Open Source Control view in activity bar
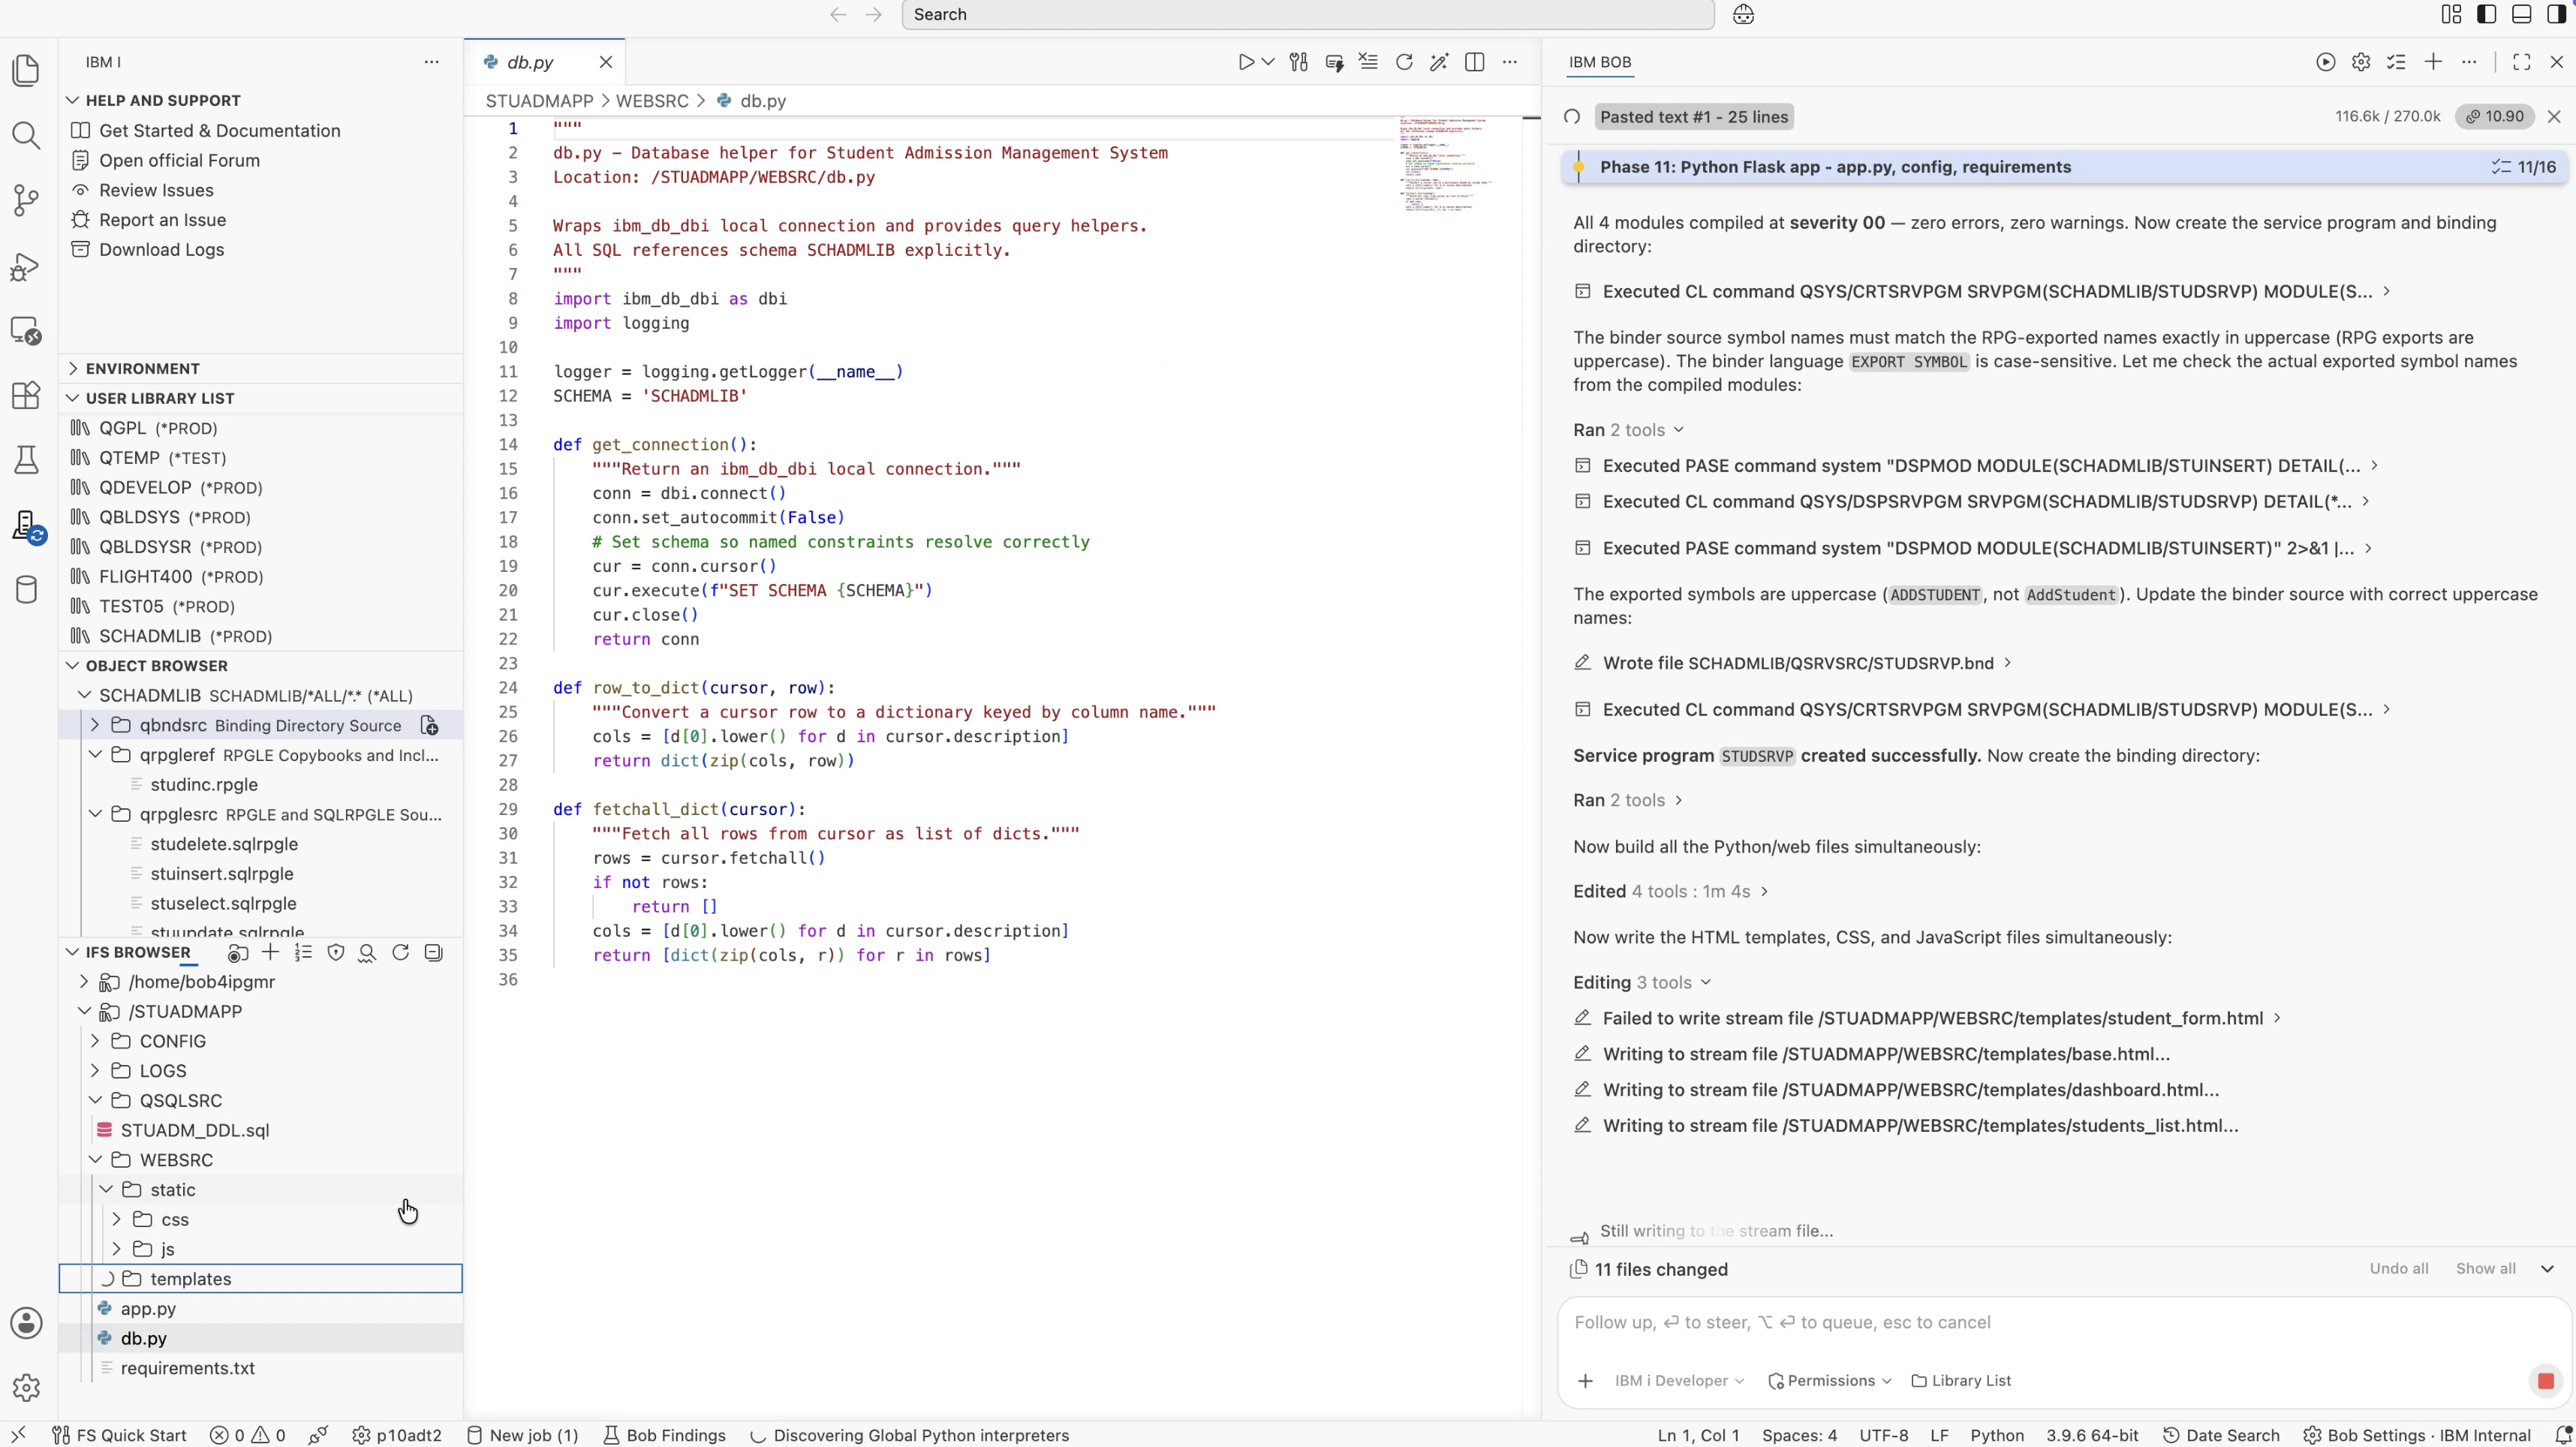Viewport: 2576px width, 1447px height. [26, 200]
